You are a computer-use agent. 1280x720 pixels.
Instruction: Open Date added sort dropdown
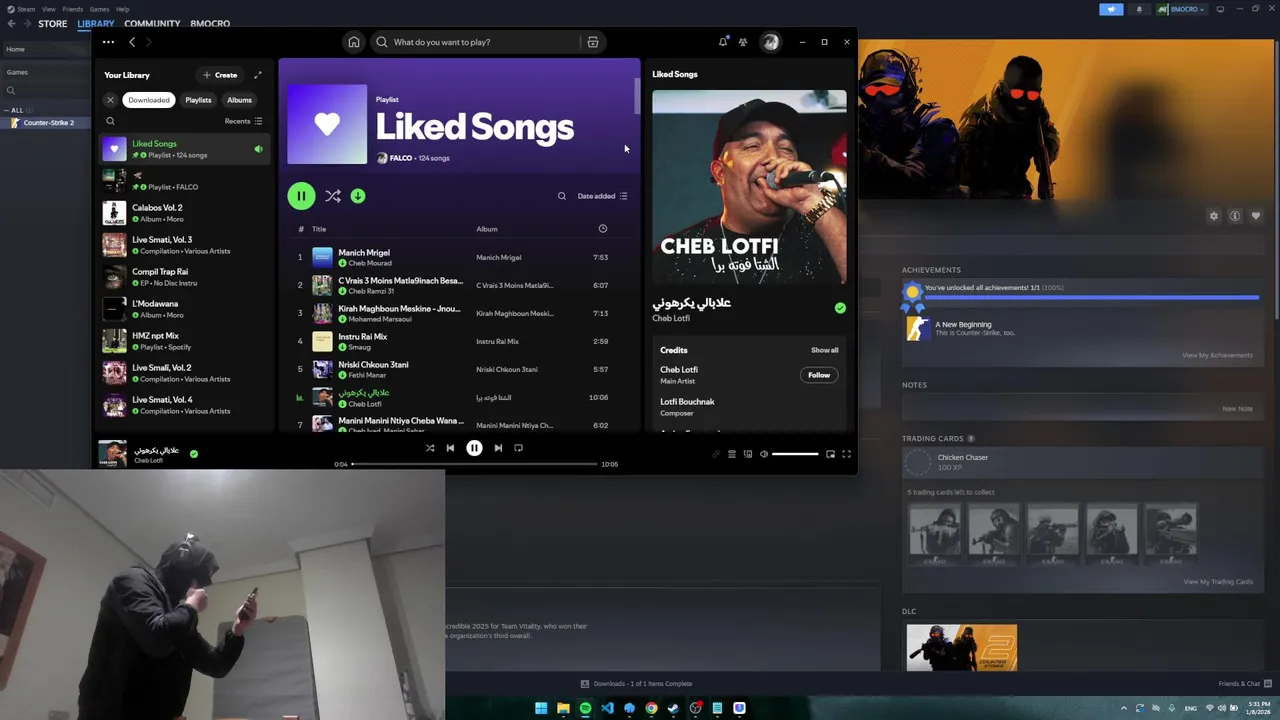coord(602,196)
